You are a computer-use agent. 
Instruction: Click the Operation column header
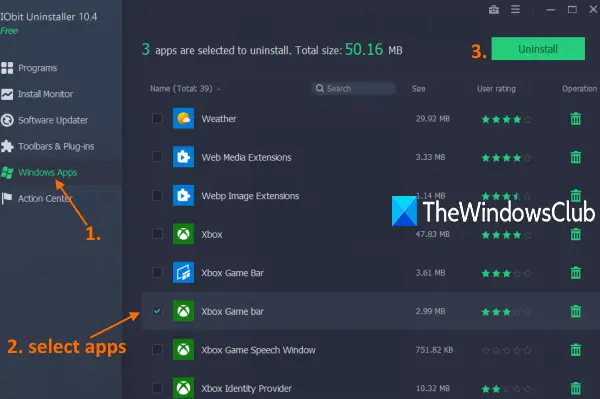click(579, 89)
